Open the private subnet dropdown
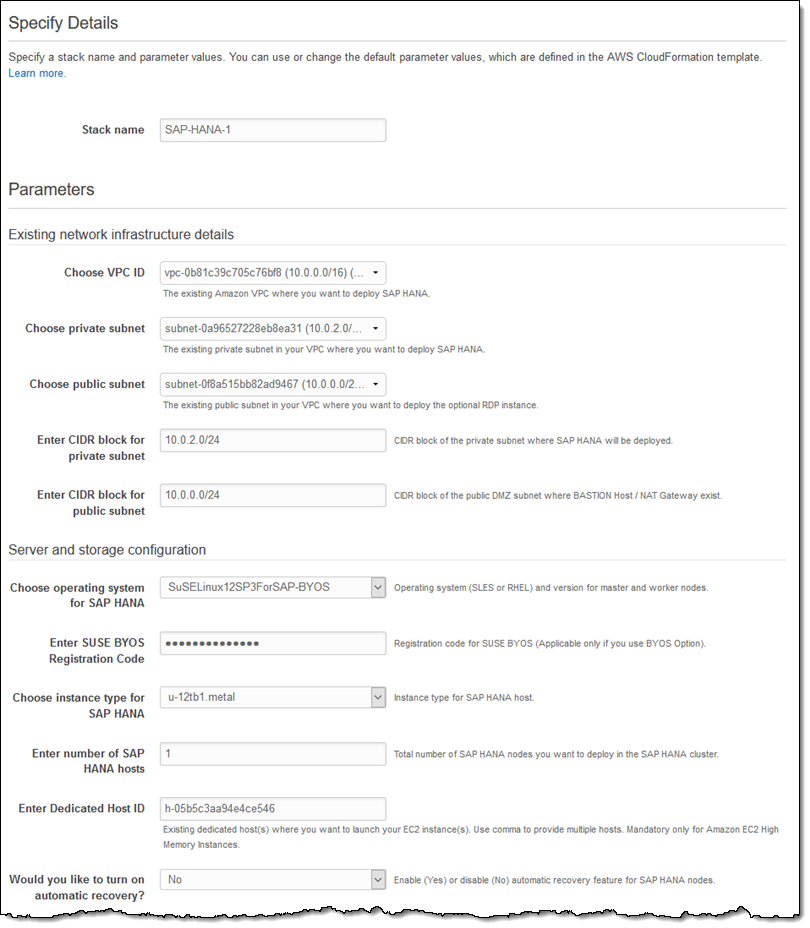810x928 pixels. coord(272,328)
